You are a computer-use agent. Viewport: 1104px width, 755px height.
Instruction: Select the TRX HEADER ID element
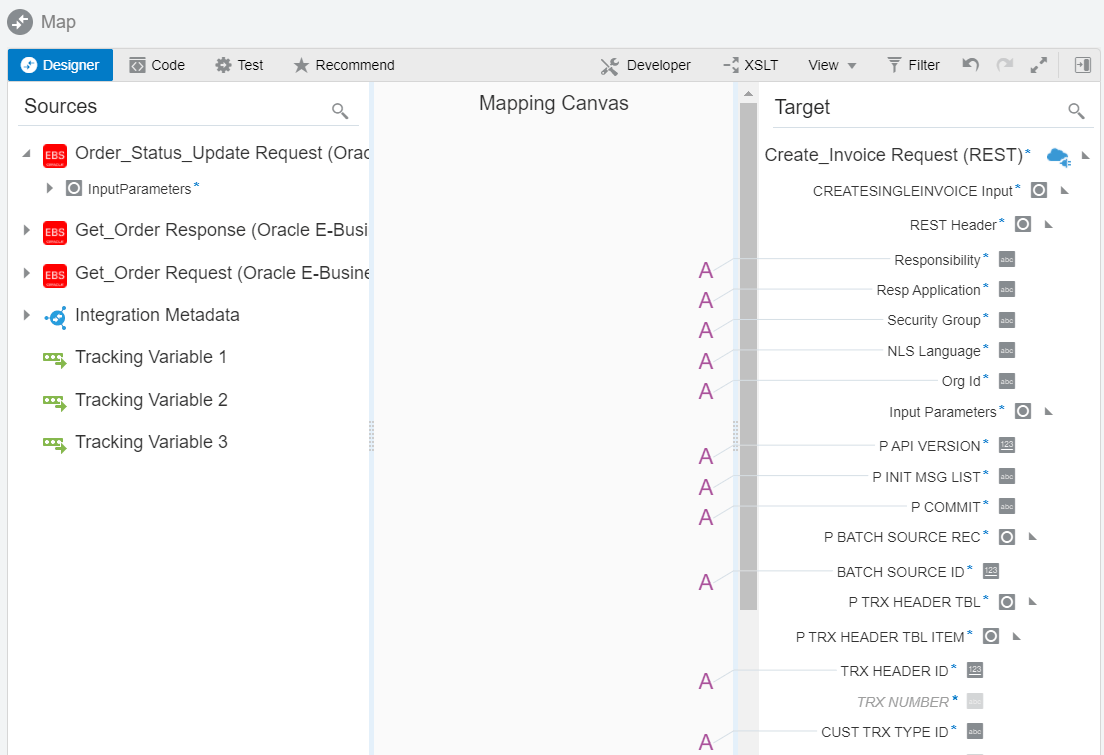click(894, 671)
